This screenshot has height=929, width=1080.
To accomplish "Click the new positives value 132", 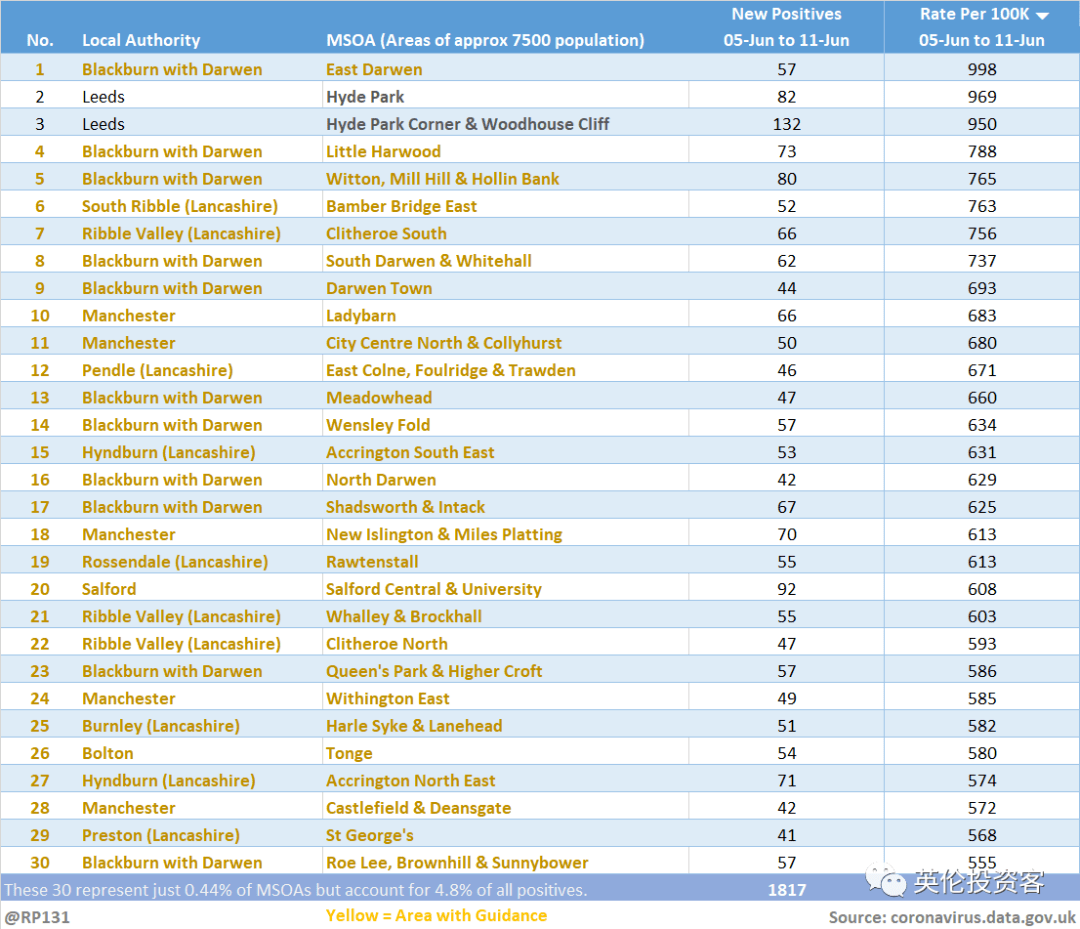I will tap(786, 124).
